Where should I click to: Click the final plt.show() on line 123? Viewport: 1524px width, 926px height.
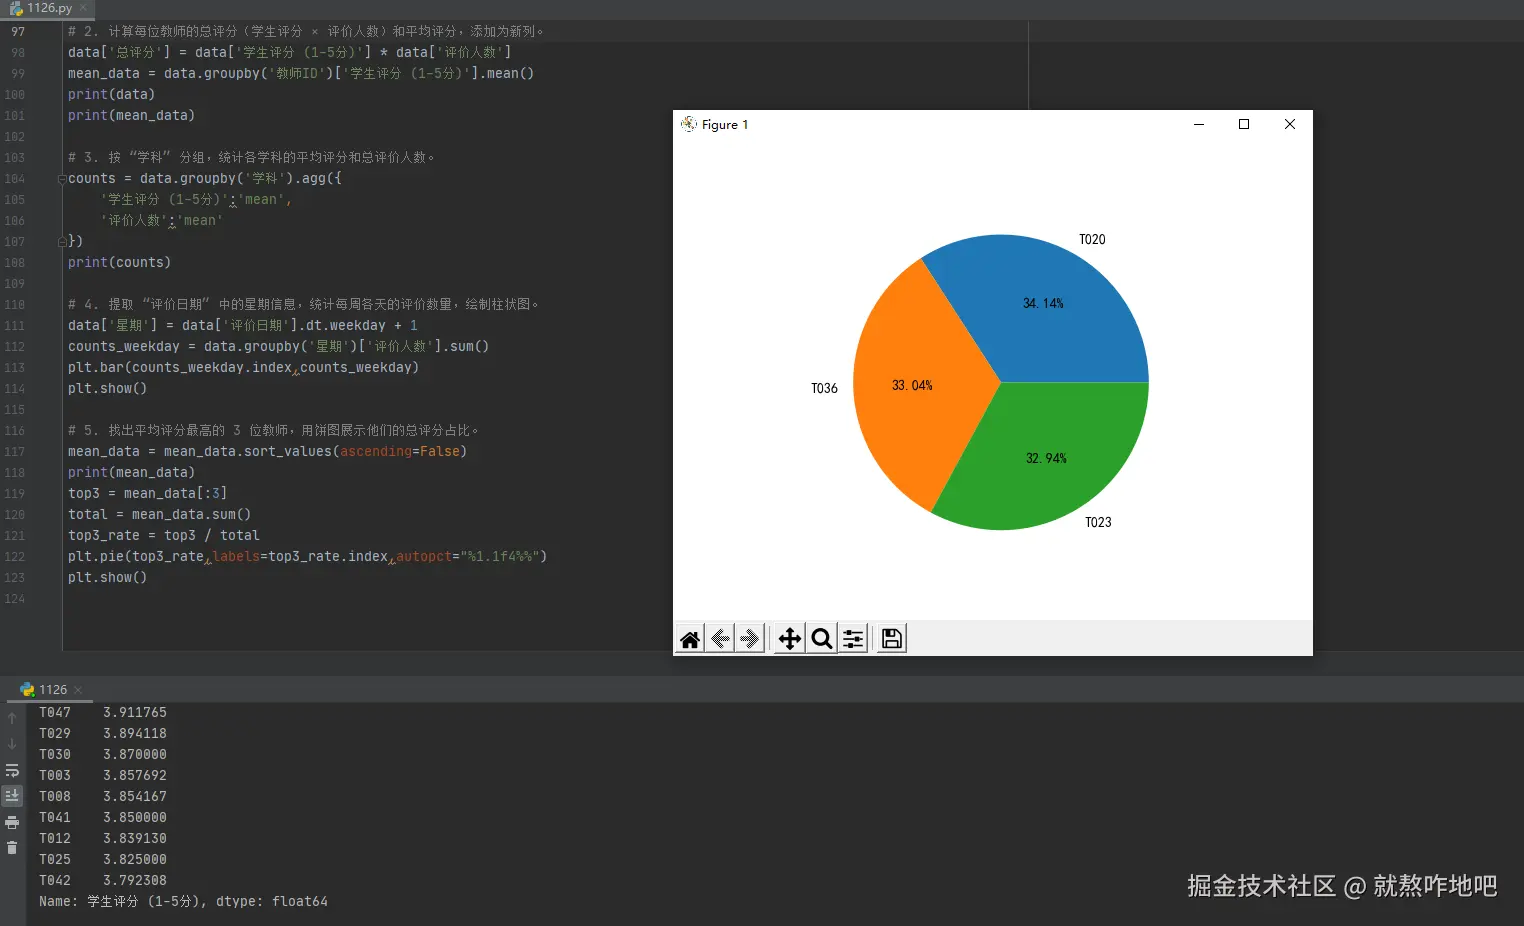(107, 578)
